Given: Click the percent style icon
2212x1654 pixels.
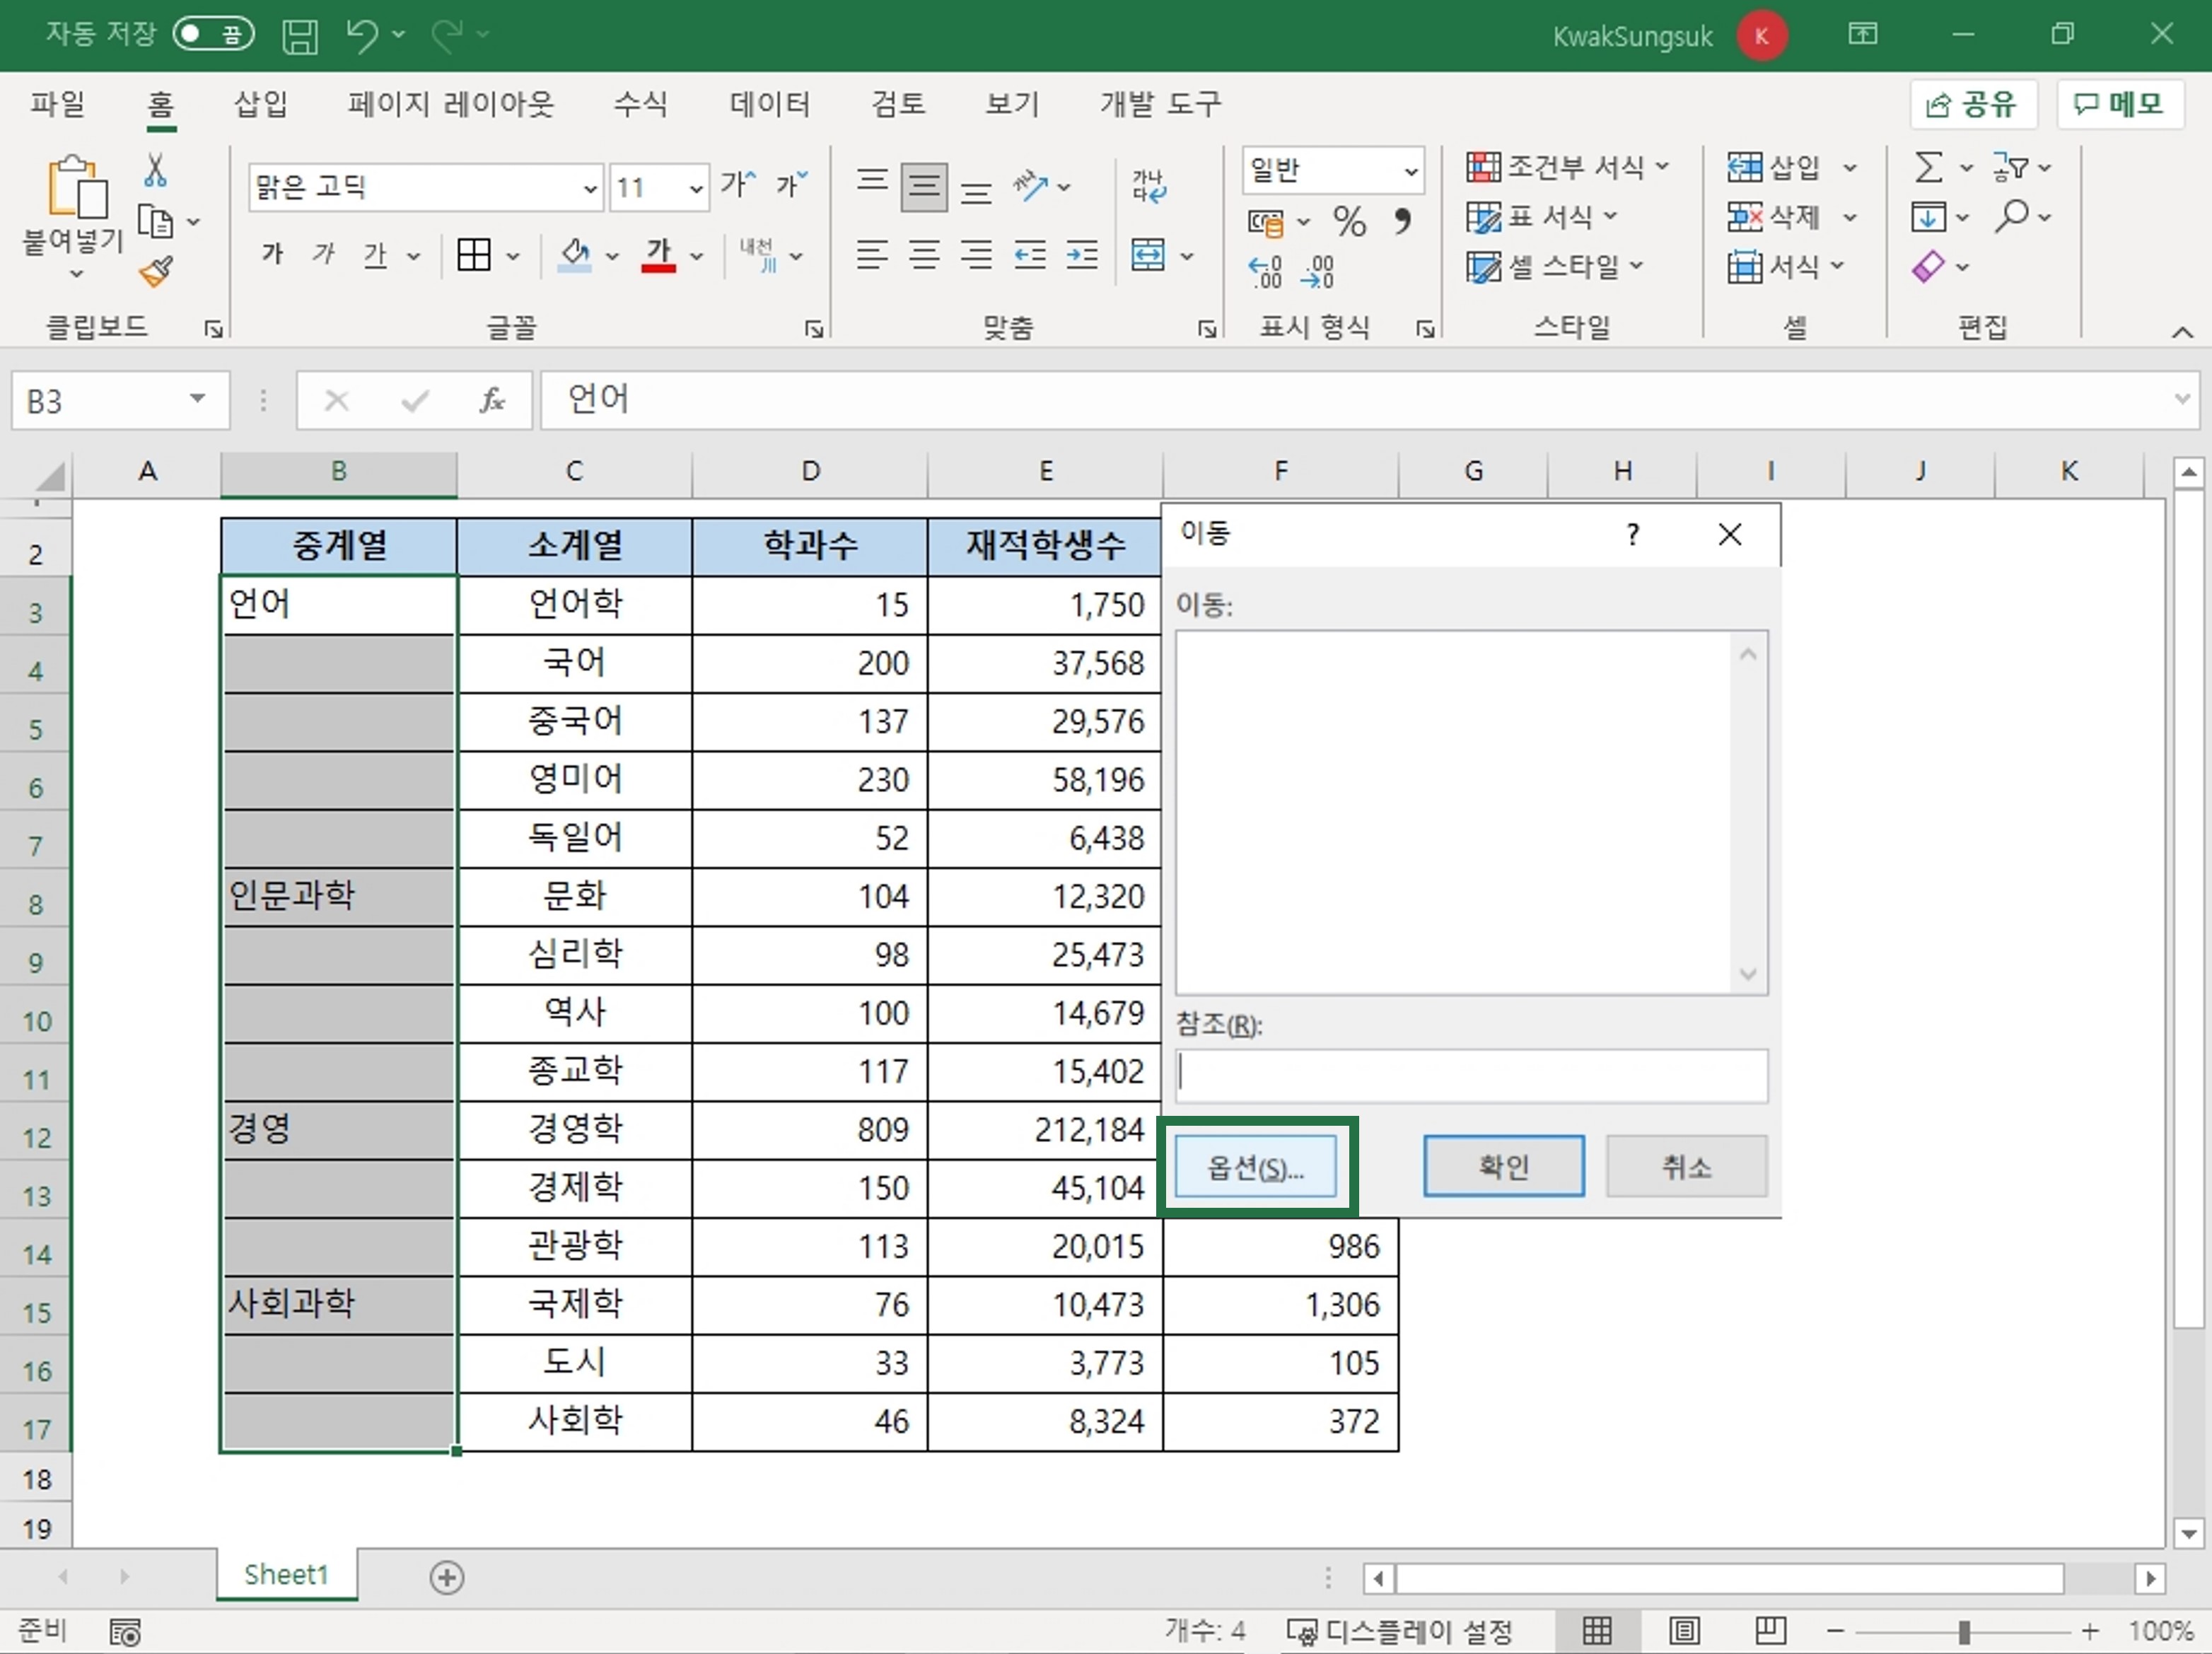Looking at the screenshot, I should [1349, 221].
